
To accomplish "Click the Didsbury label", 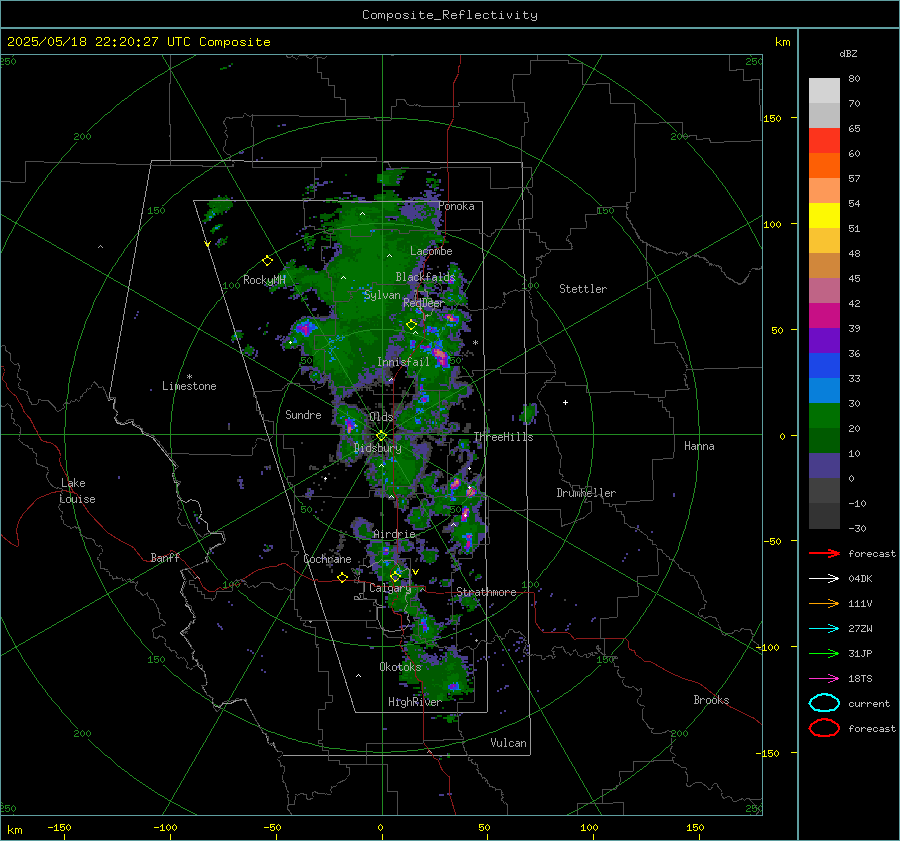I will (377, 448).
